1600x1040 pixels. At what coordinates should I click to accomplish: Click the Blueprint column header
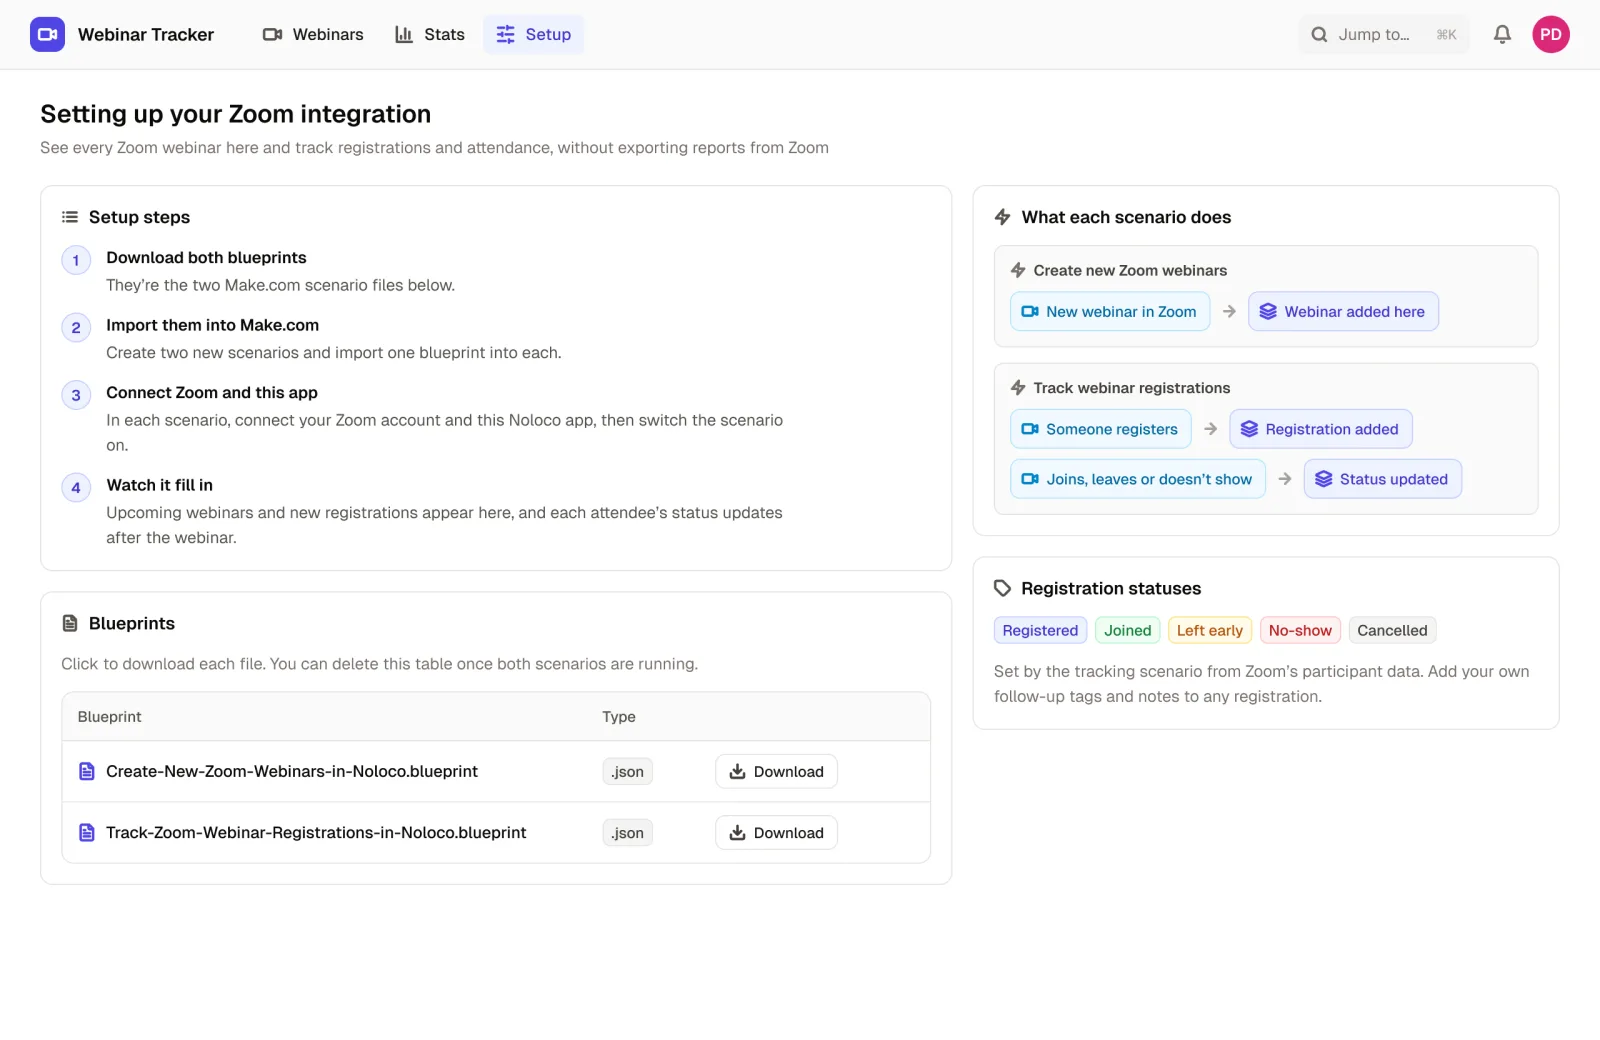(x=110, y=716)
